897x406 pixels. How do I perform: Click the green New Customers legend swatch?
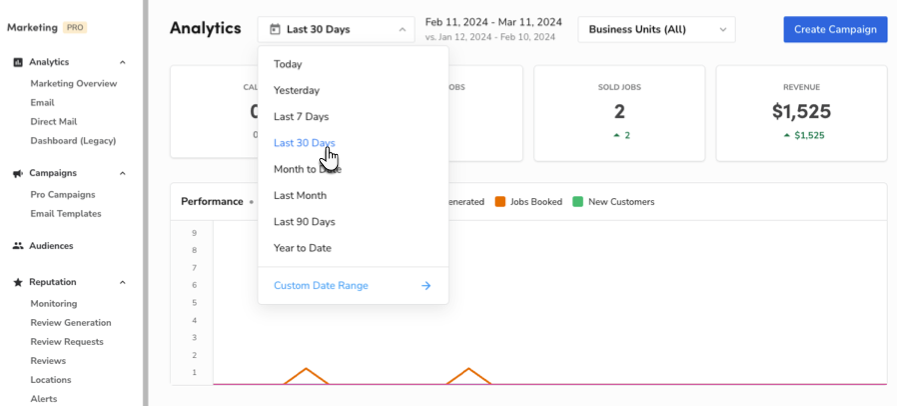pyautogui.click(x=578, y=202)
